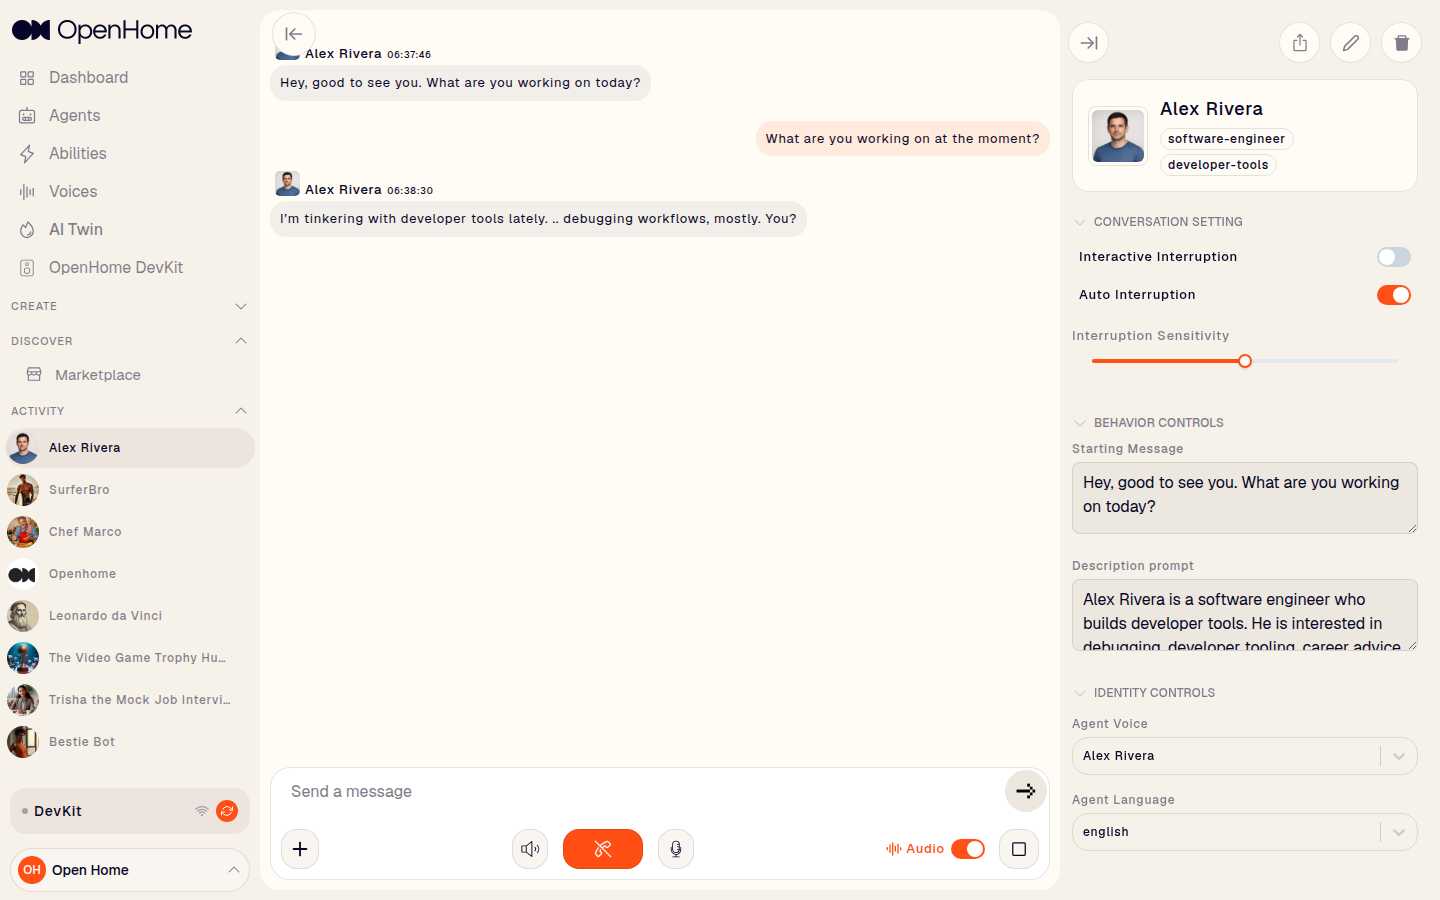Open the Agent Language dropdown

[1245, 832]
